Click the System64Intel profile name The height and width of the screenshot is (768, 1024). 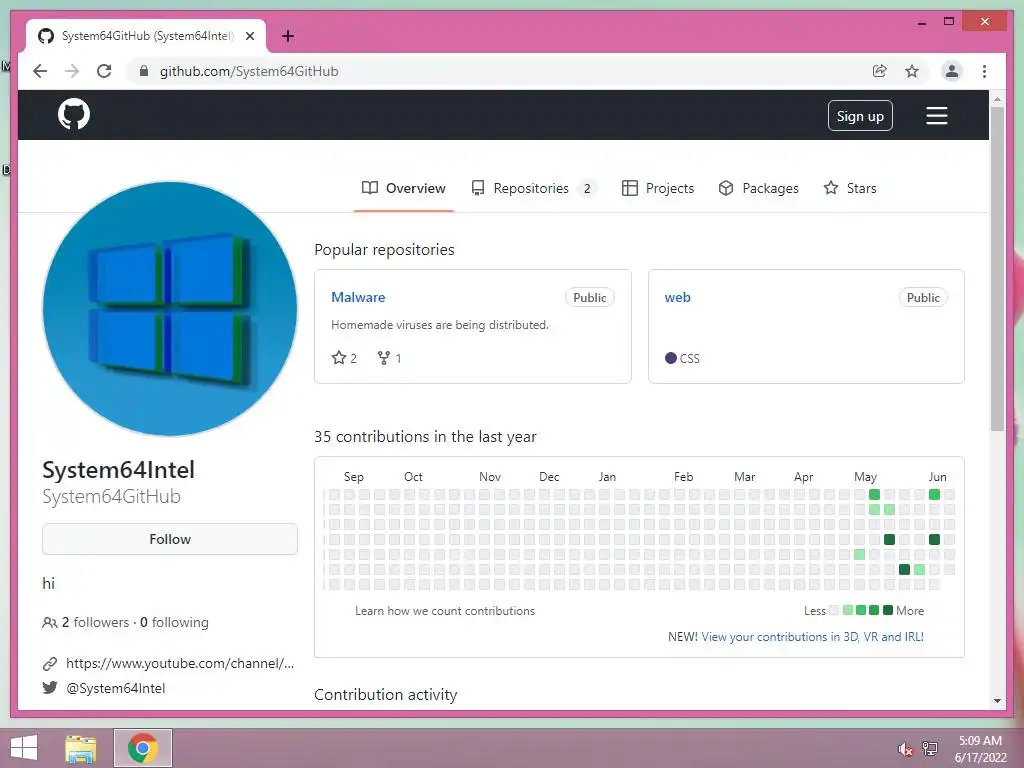coord(118,470)
